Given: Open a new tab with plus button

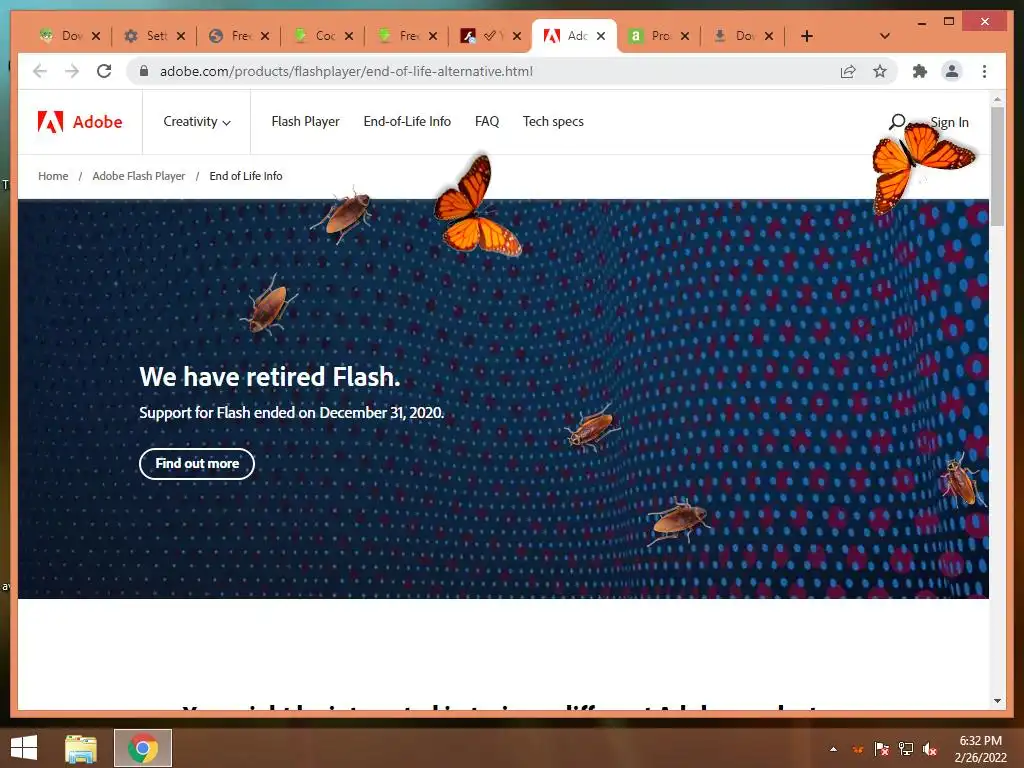Looking at the screenshot, I should point(807,36).
